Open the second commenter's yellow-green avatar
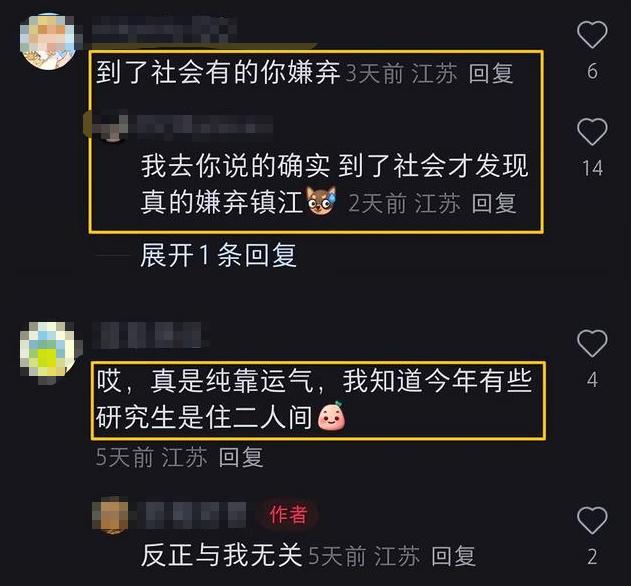The image size is (631, 586). pyautogui.click(x=48, y=352)
